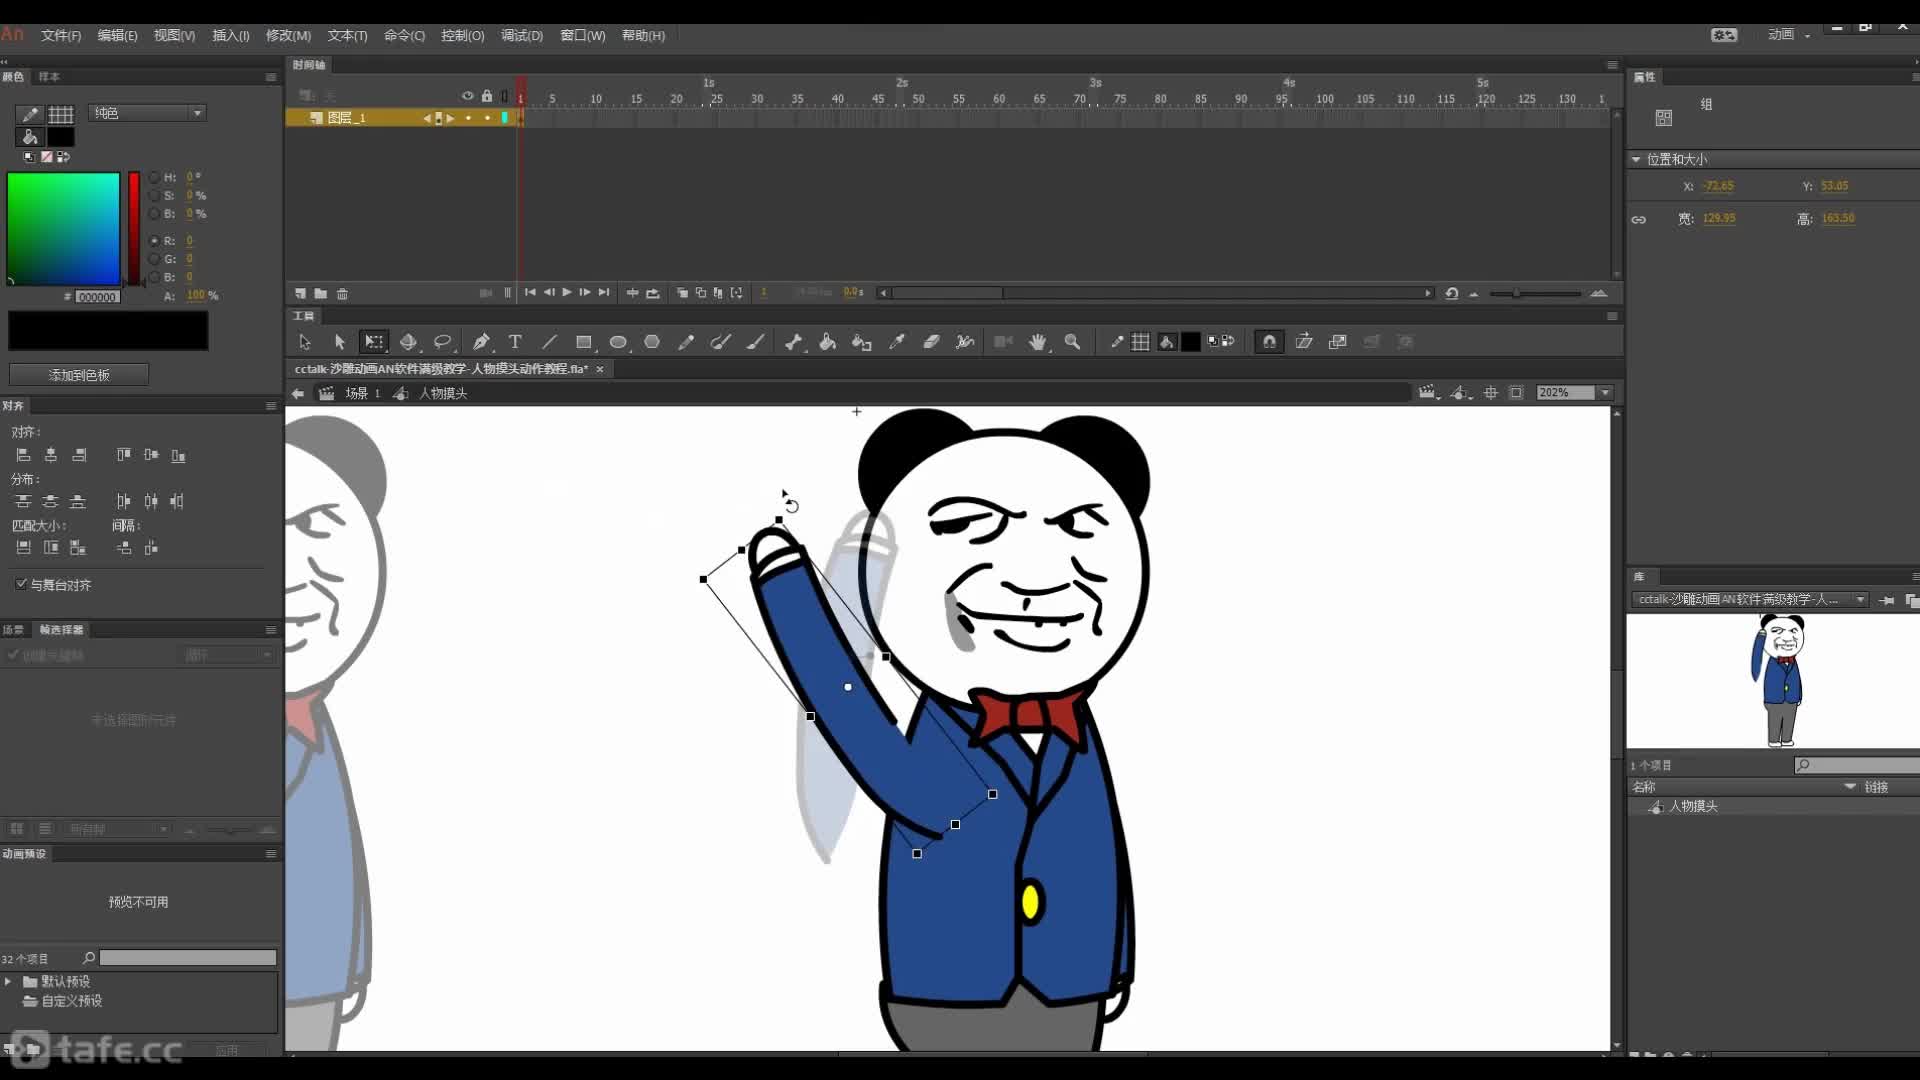
Task: Select the Oval tool
Action: coord(618,342)
